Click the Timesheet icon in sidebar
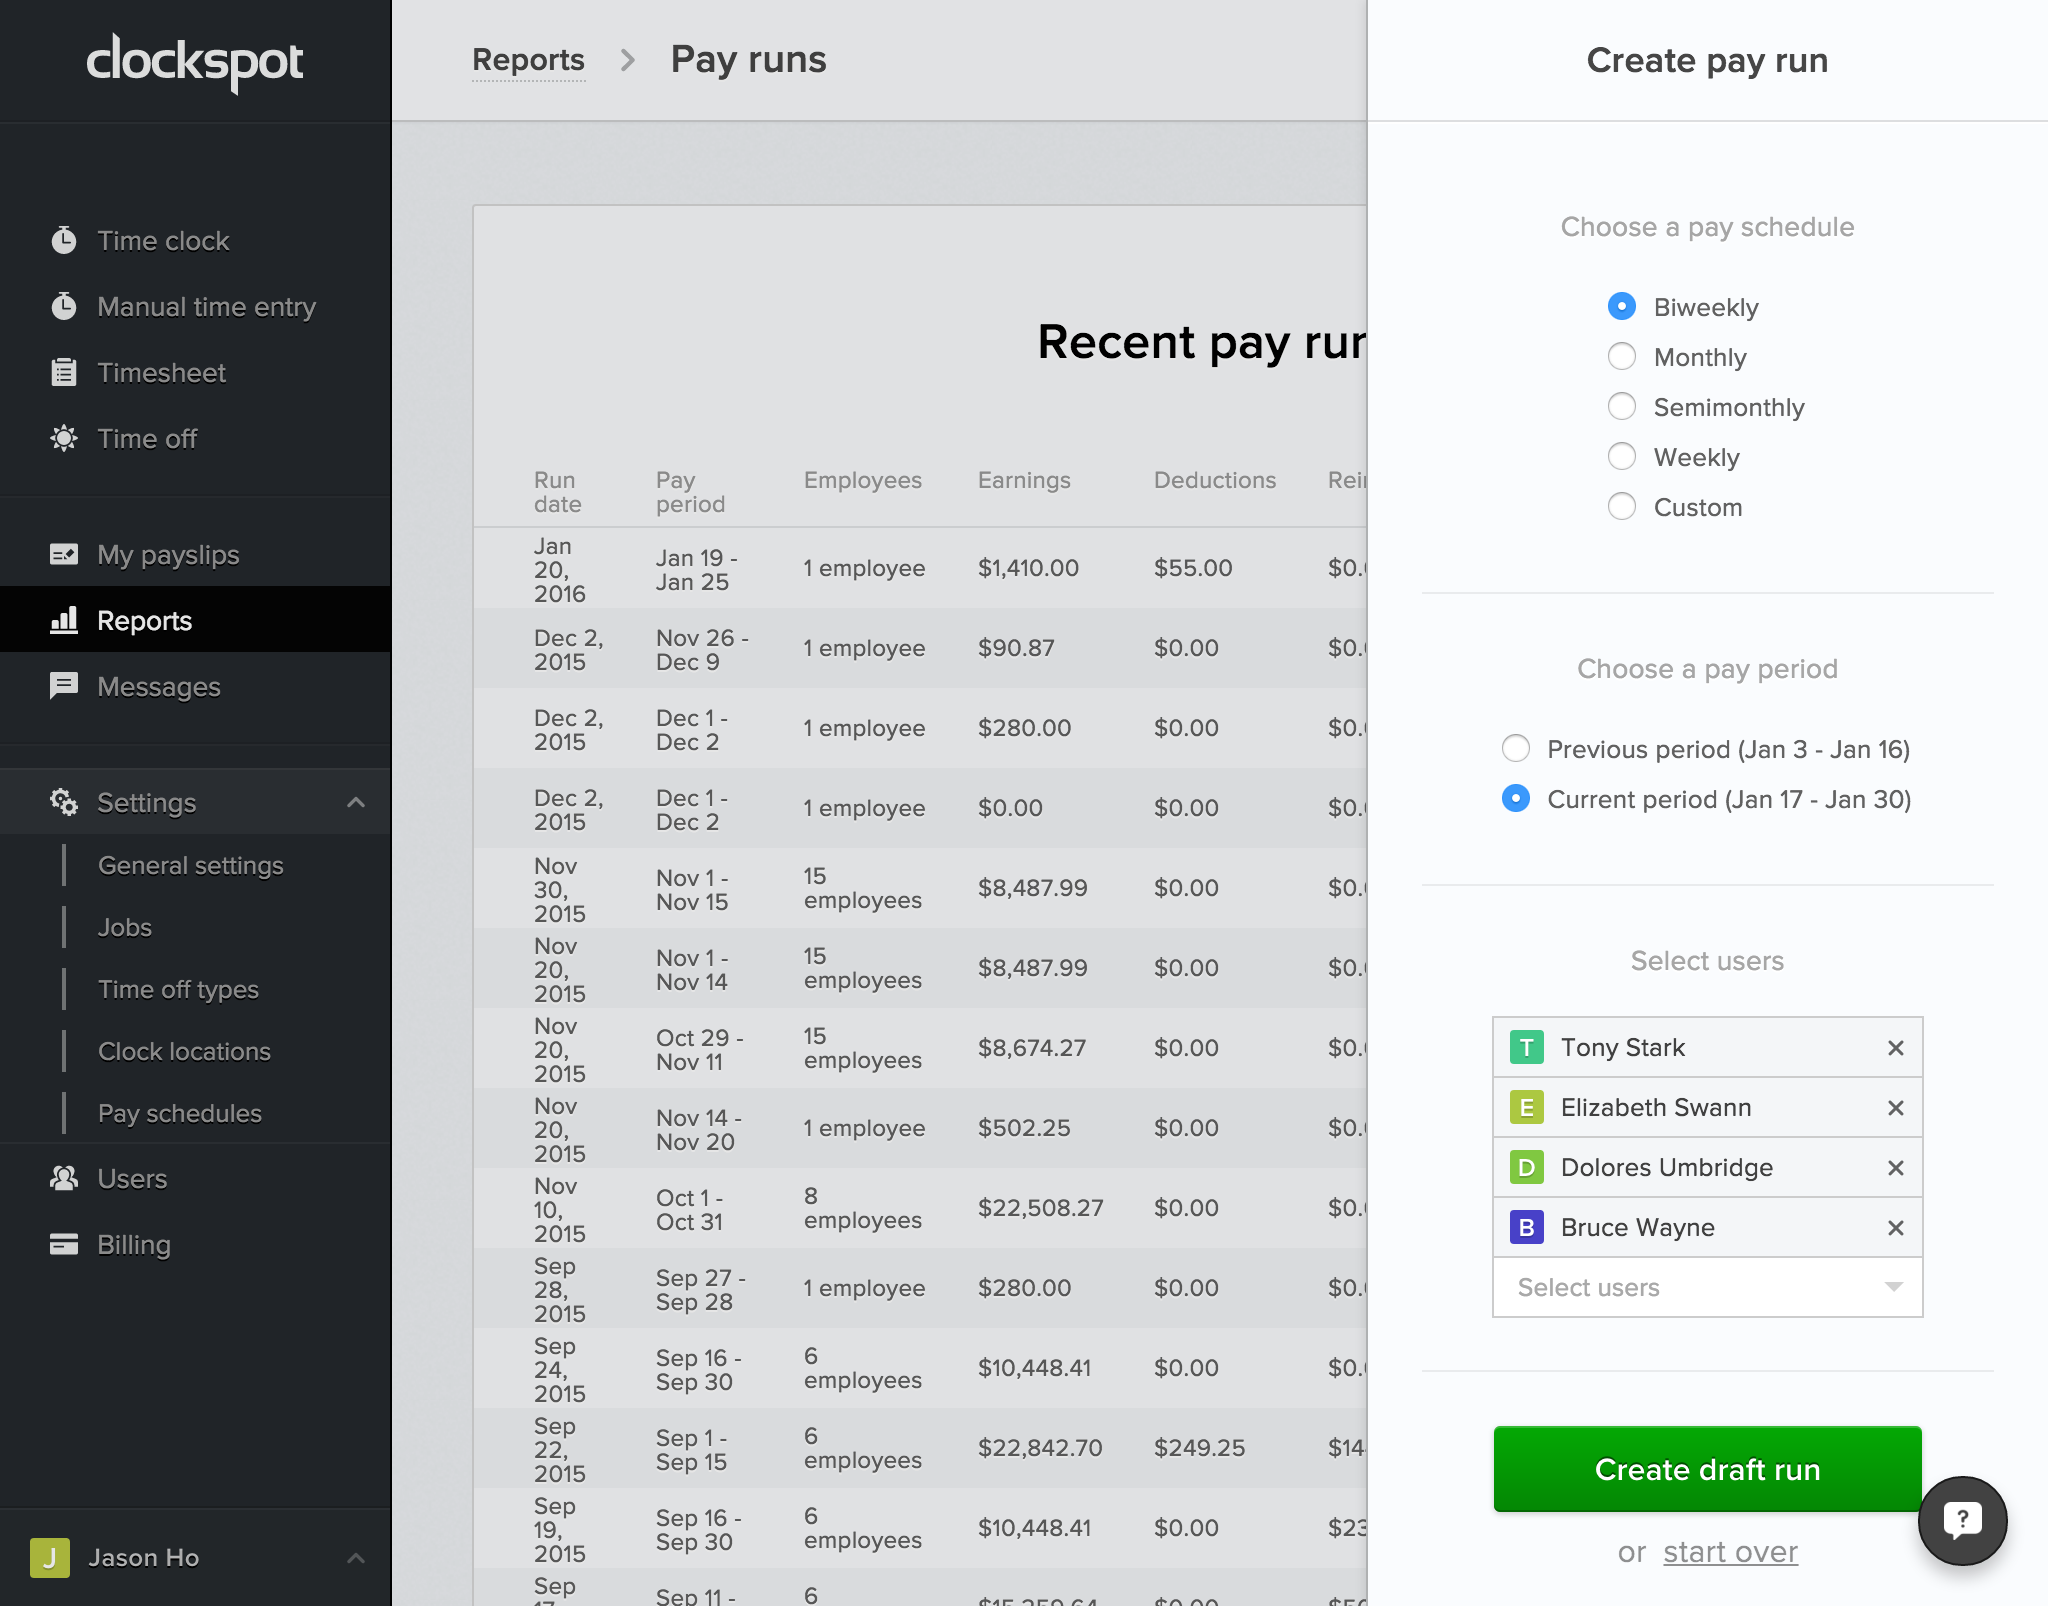 click(64, 372)
